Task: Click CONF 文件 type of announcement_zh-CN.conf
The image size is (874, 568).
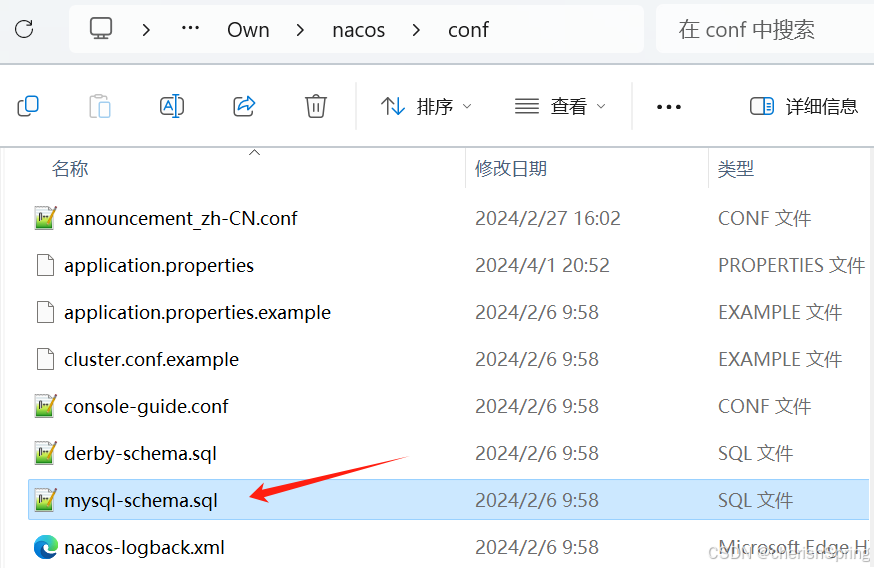Action: (x=764, y=218)
